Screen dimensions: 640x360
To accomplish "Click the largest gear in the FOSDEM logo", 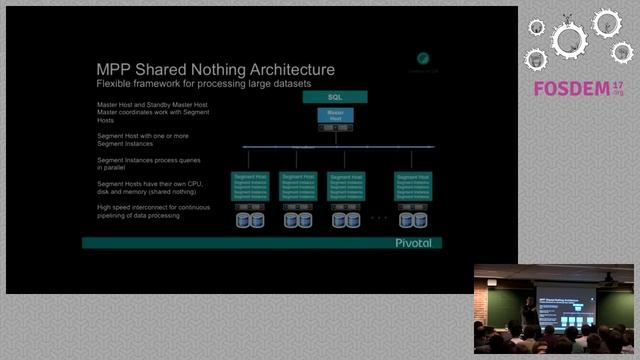I will (569, 41).
